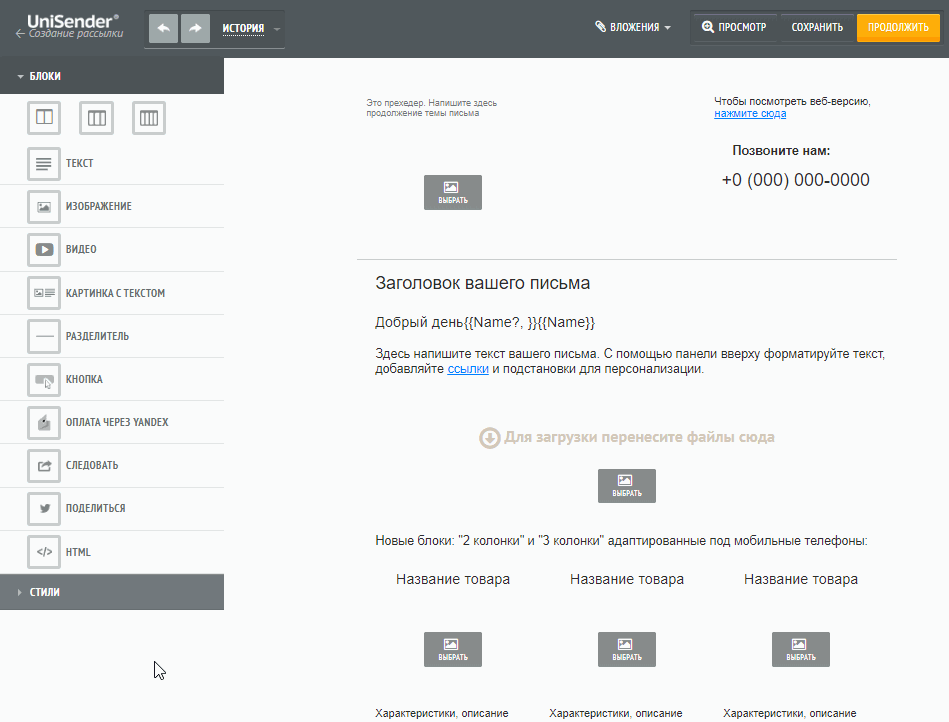This screenshot has width=949, height=722.
Task: Select the four-column layout block icon
Action: [149, 118]
